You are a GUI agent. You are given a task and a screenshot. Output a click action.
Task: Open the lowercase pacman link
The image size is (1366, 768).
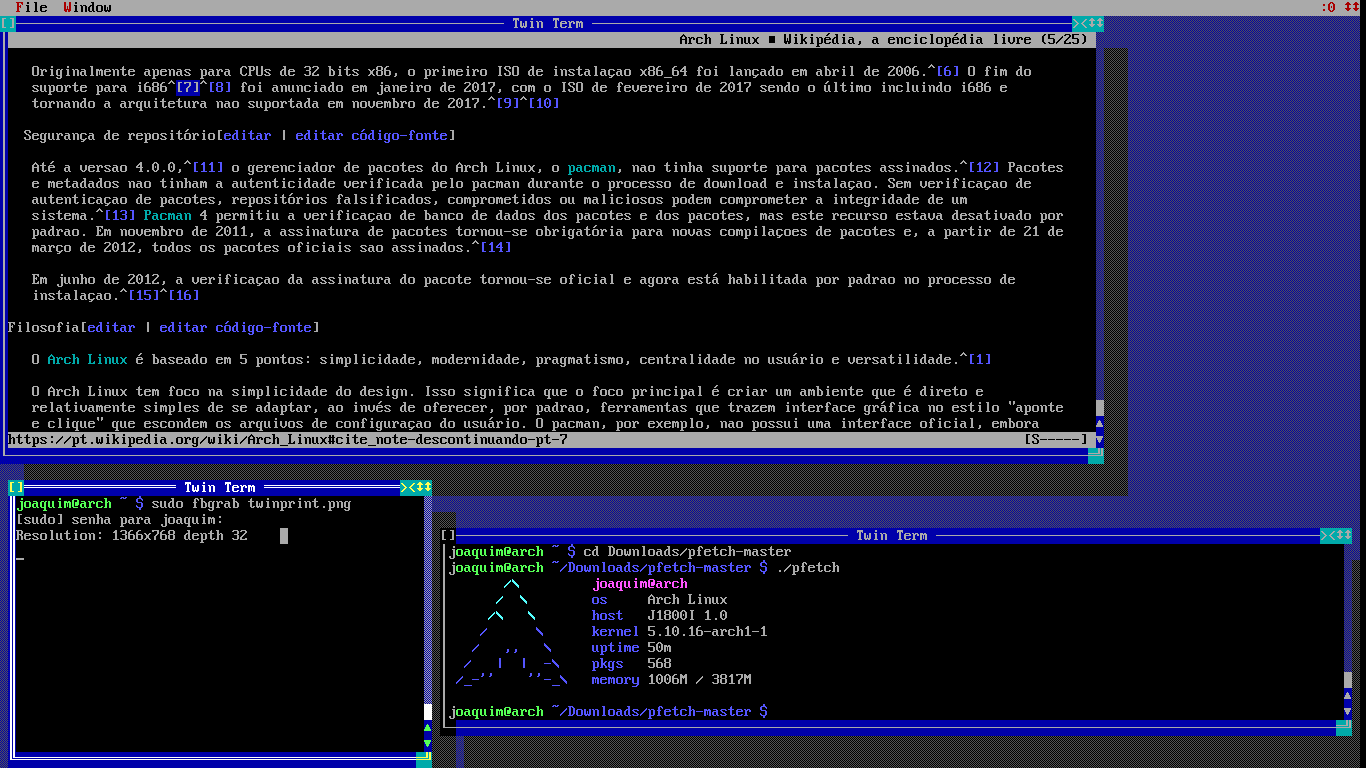592,167
